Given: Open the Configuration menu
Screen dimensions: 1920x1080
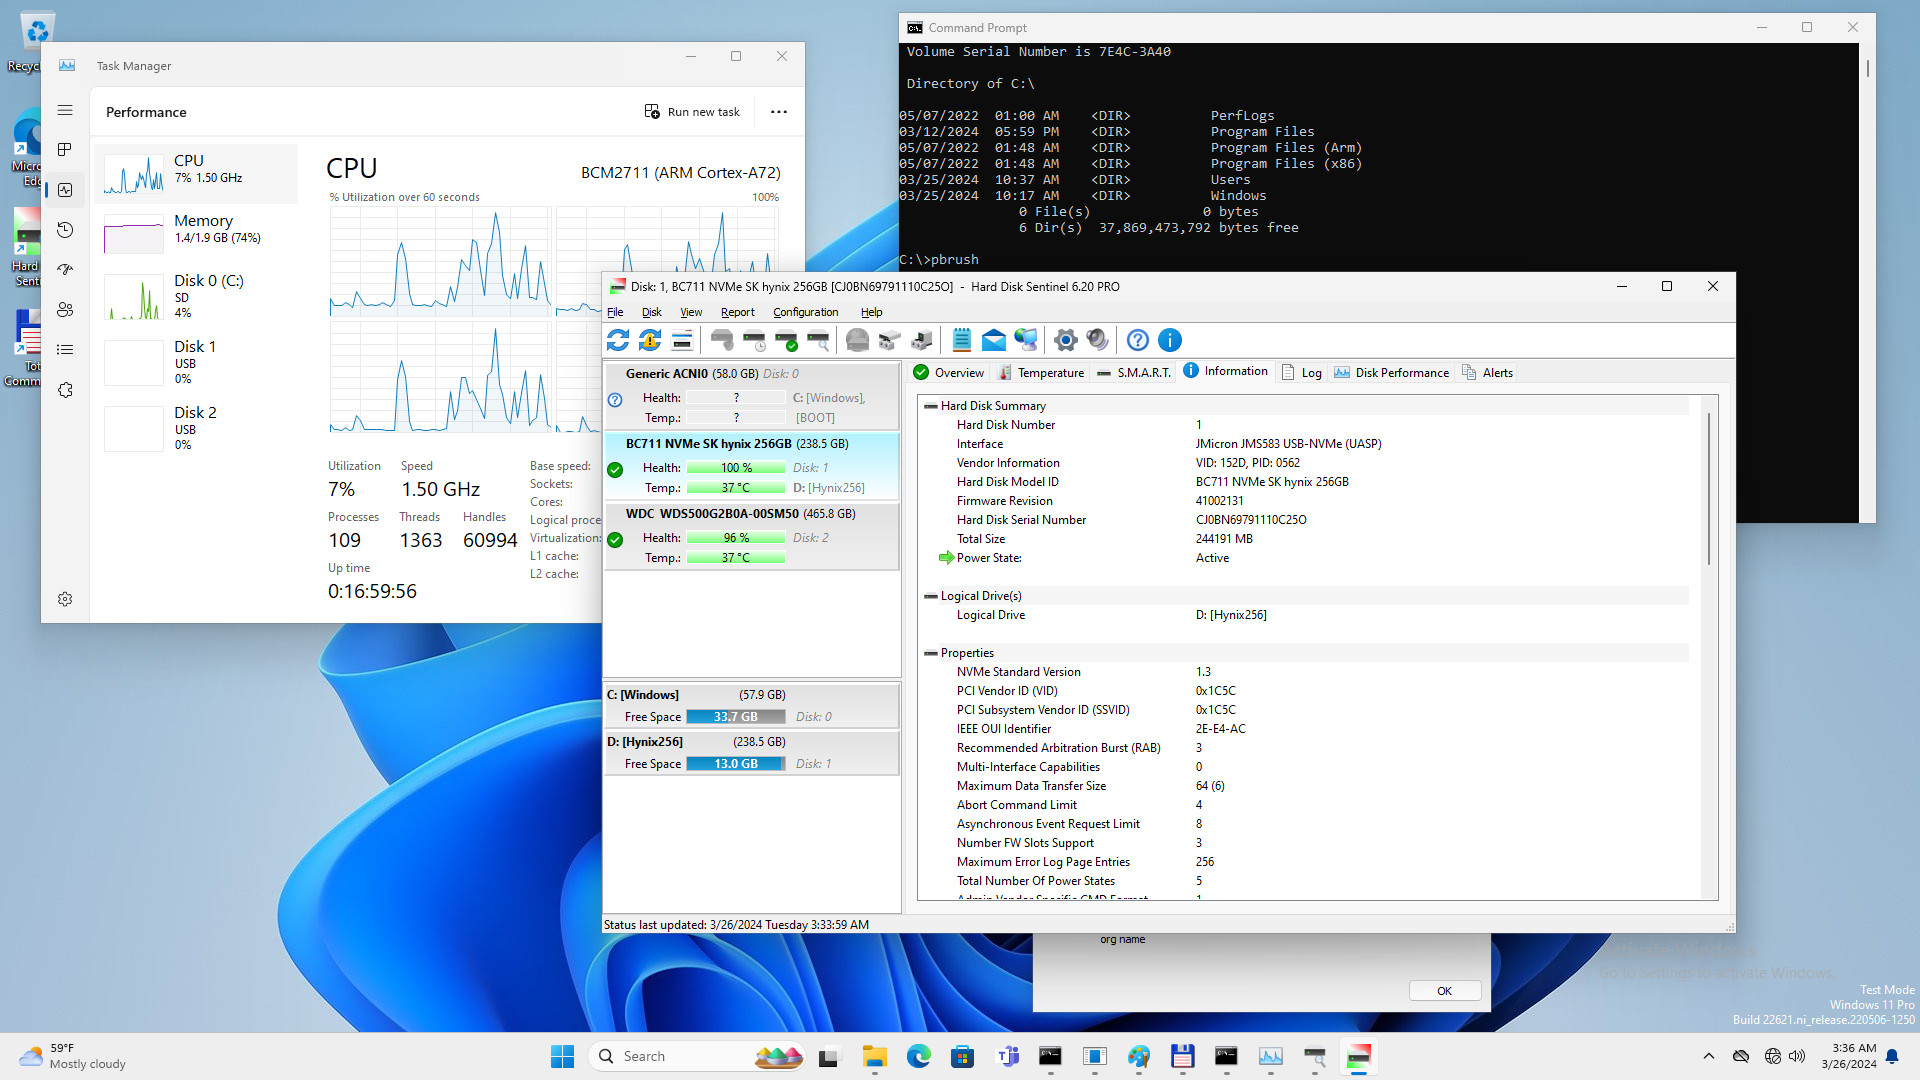Looking at the screenshot, I should (805, 312).
